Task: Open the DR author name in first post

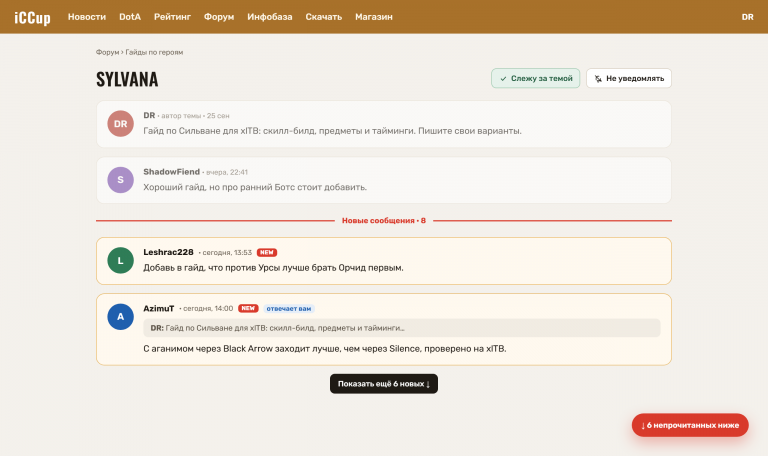Action: (x=149, y=116)
